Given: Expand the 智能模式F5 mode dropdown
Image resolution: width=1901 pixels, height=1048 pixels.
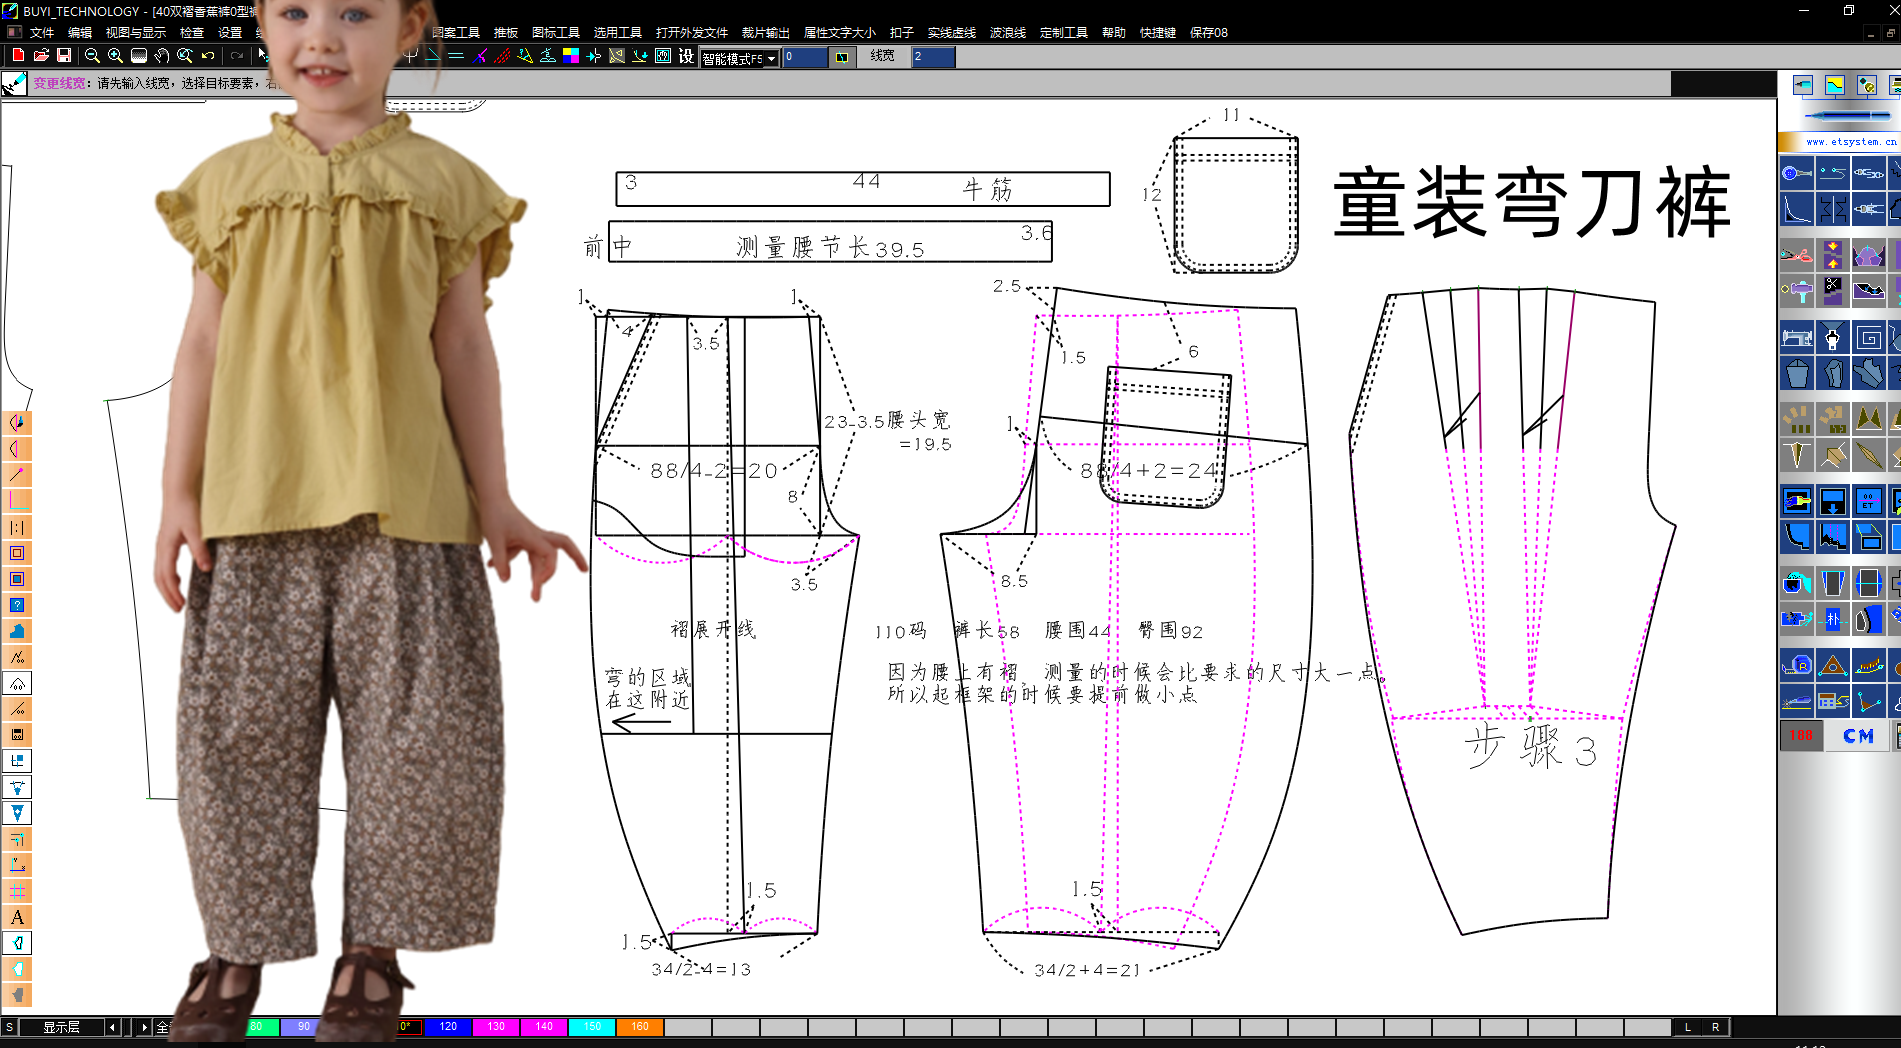Looking at the screenshot, I should click(x=771, y=59).
